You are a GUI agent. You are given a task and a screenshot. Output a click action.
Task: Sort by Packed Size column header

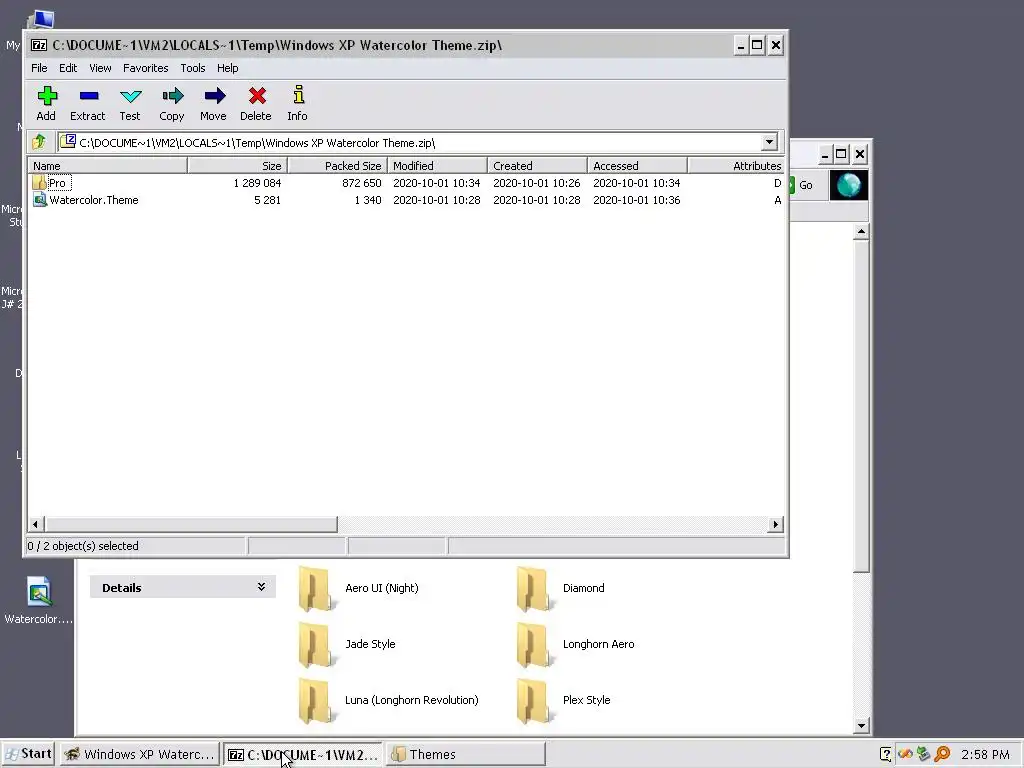(x=337, y=166)
